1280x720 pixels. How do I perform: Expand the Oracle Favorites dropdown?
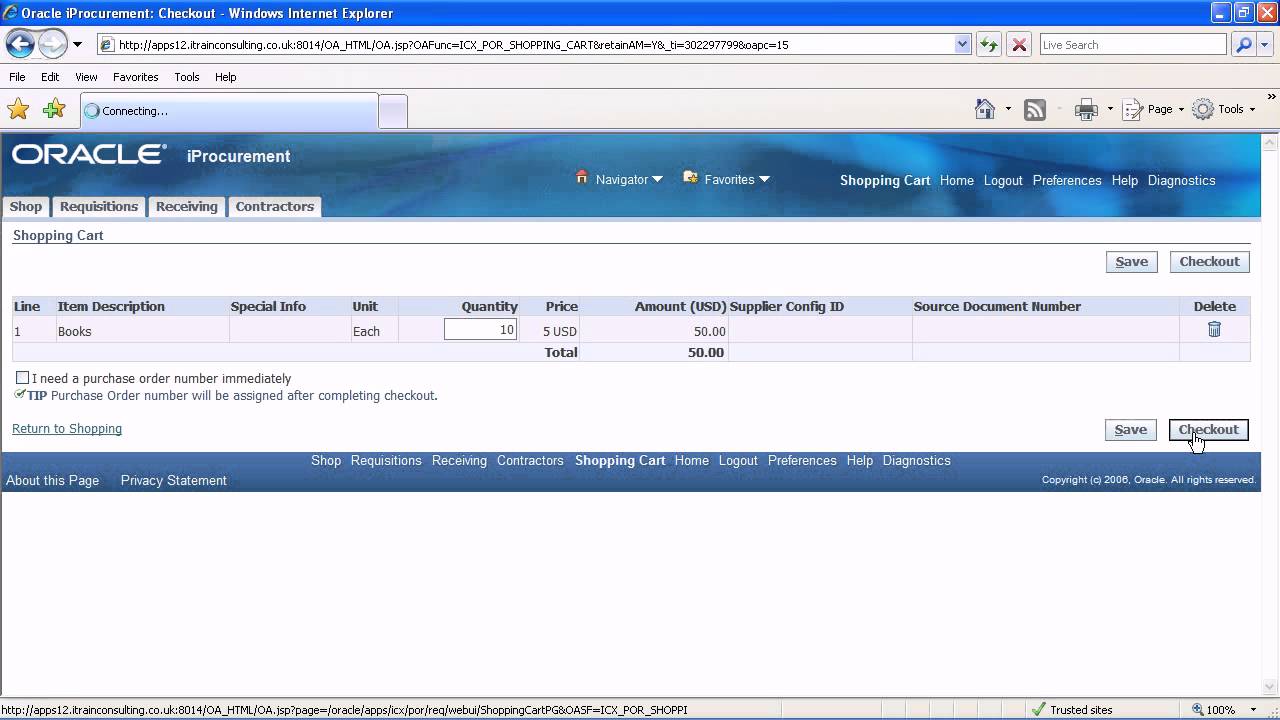[764, 180]
